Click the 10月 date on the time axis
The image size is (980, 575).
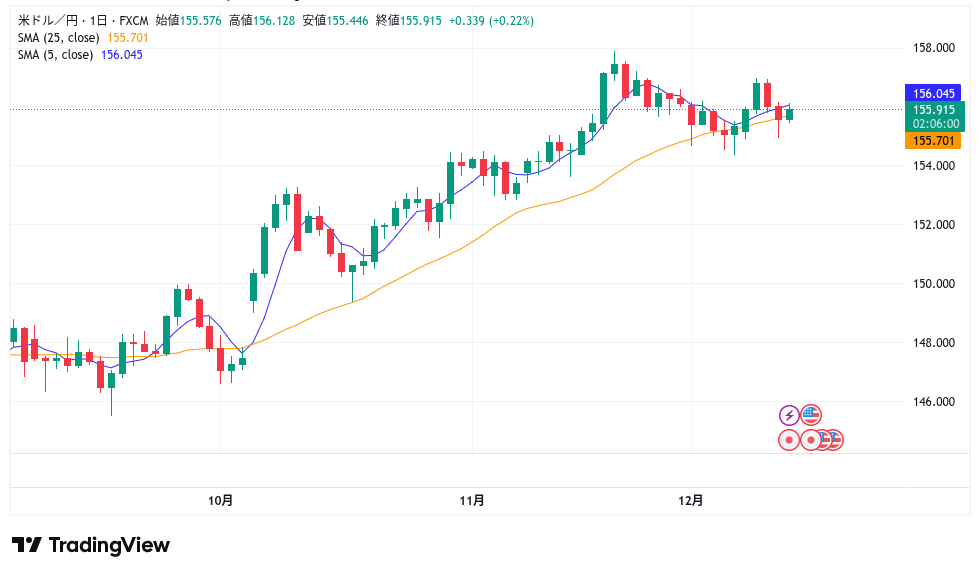point(221,500)
